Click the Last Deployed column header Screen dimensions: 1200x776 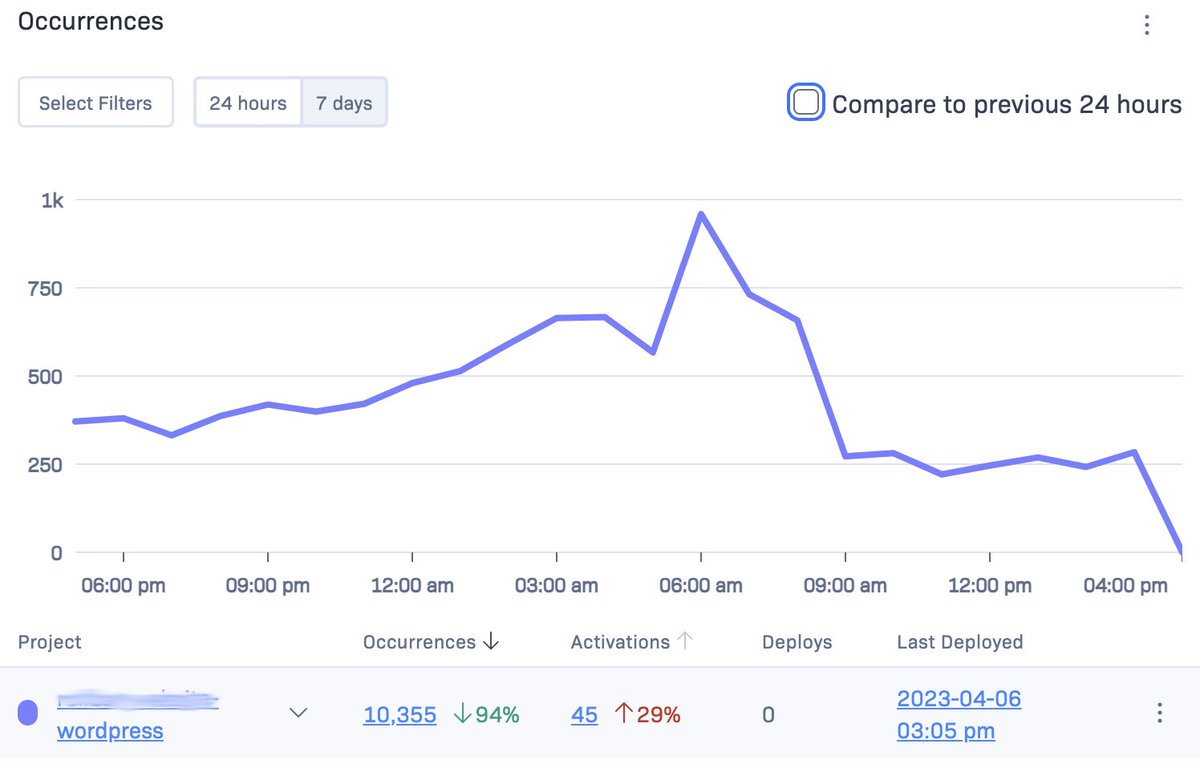[959, 642]
